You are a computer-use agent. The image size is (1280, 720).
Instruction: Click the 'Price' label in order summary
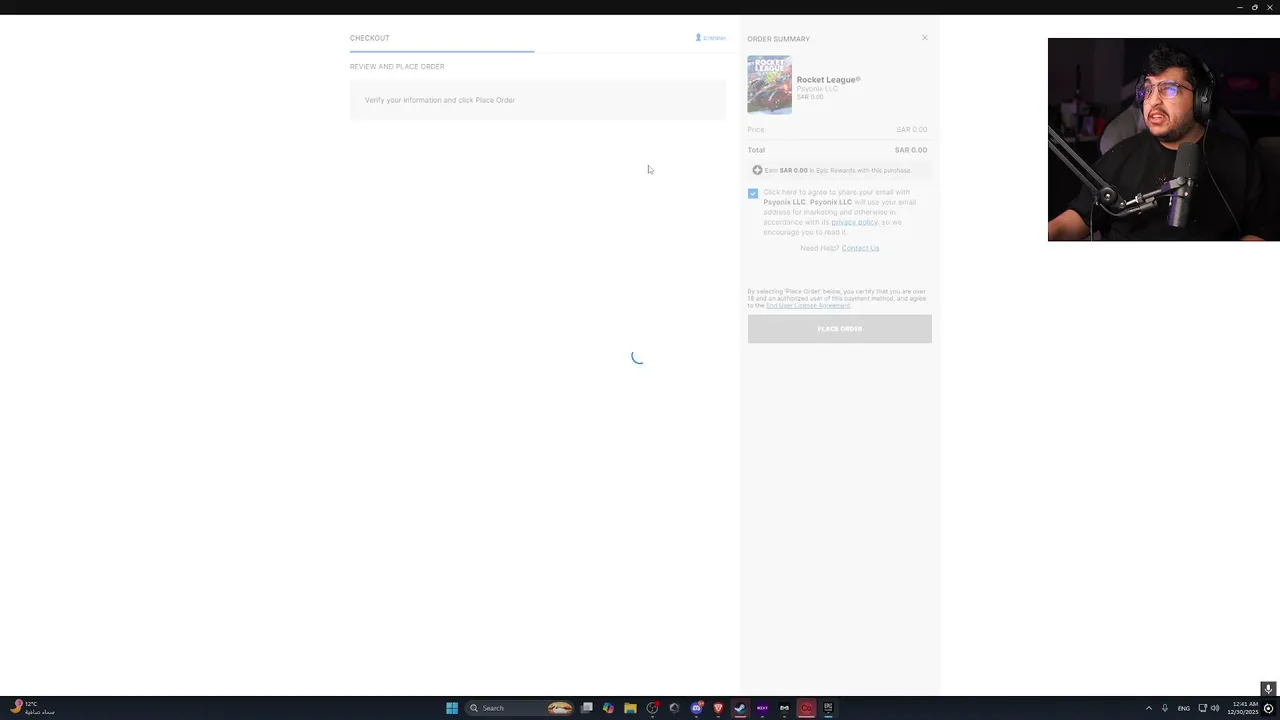pos(756,130)
